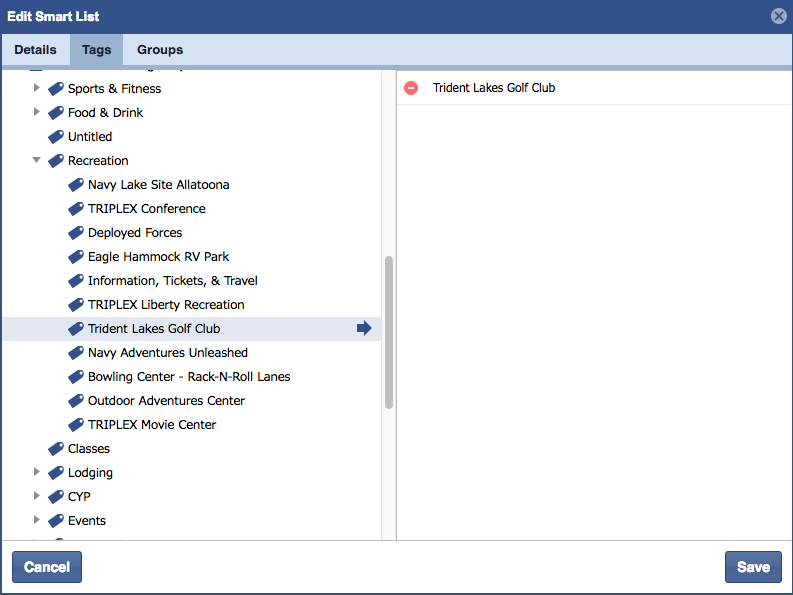
Task: Switch to the Details tab
Action: pyautogui.click(x=35, y=50)
